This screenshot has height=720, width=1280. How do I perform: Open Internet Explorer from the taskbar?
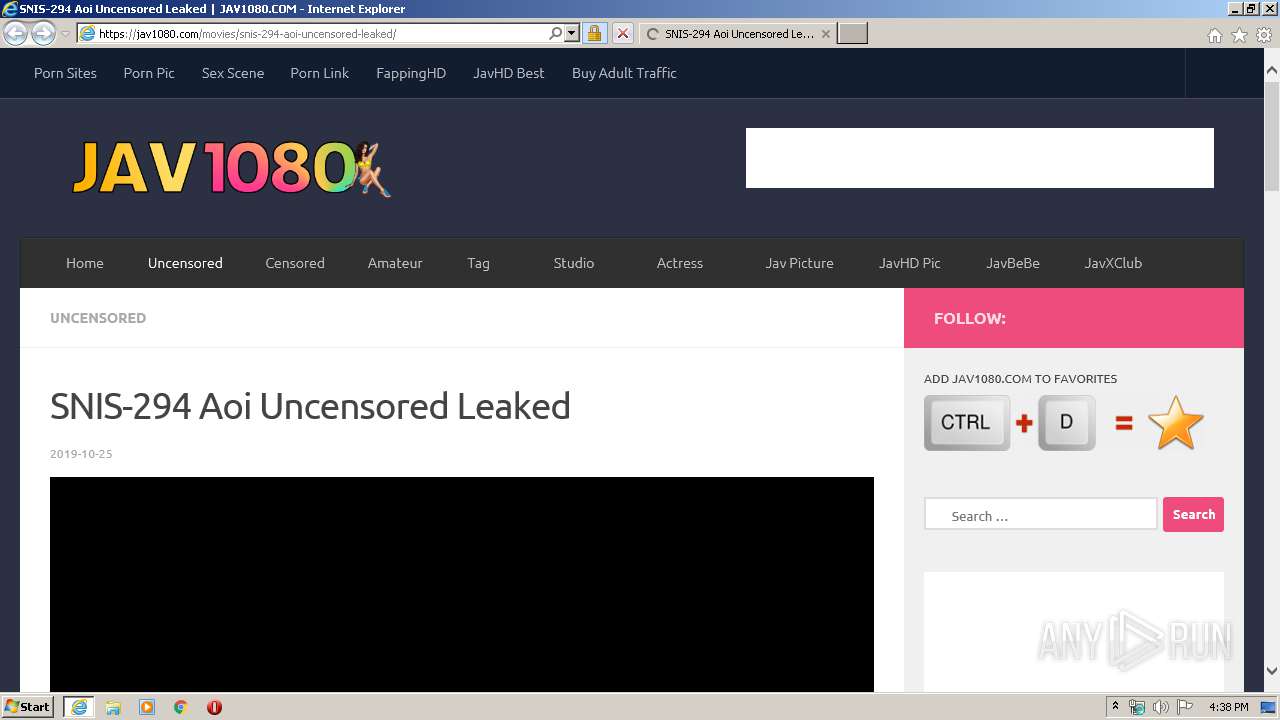point(79,707)
